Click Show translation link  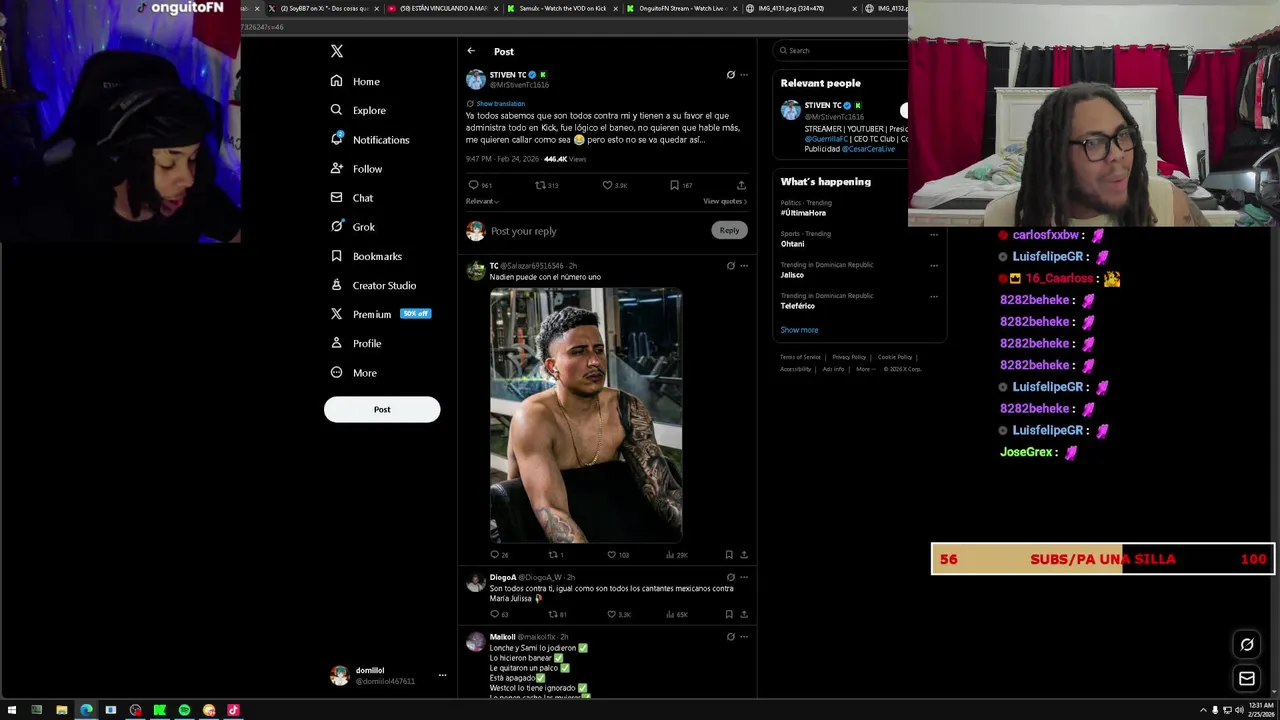[x=500, y=103]
